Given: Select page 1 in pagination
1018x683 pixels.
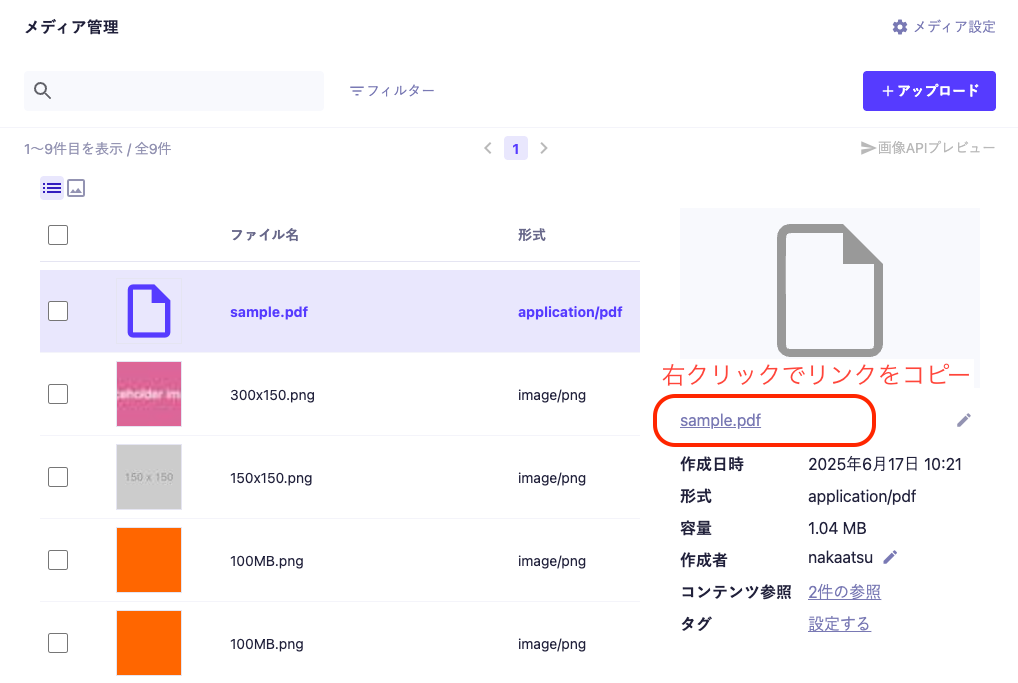Looking at the screenshot, I should 516,148.
